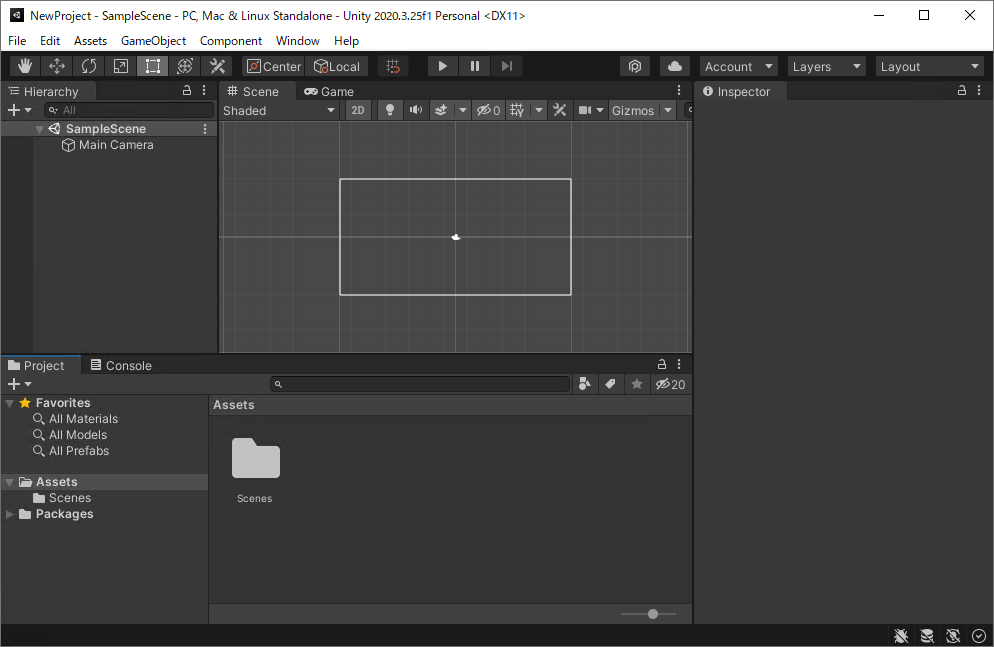994x647 pixels.
Task: Toggle Local handle rotation
Action: pos(337,66)
